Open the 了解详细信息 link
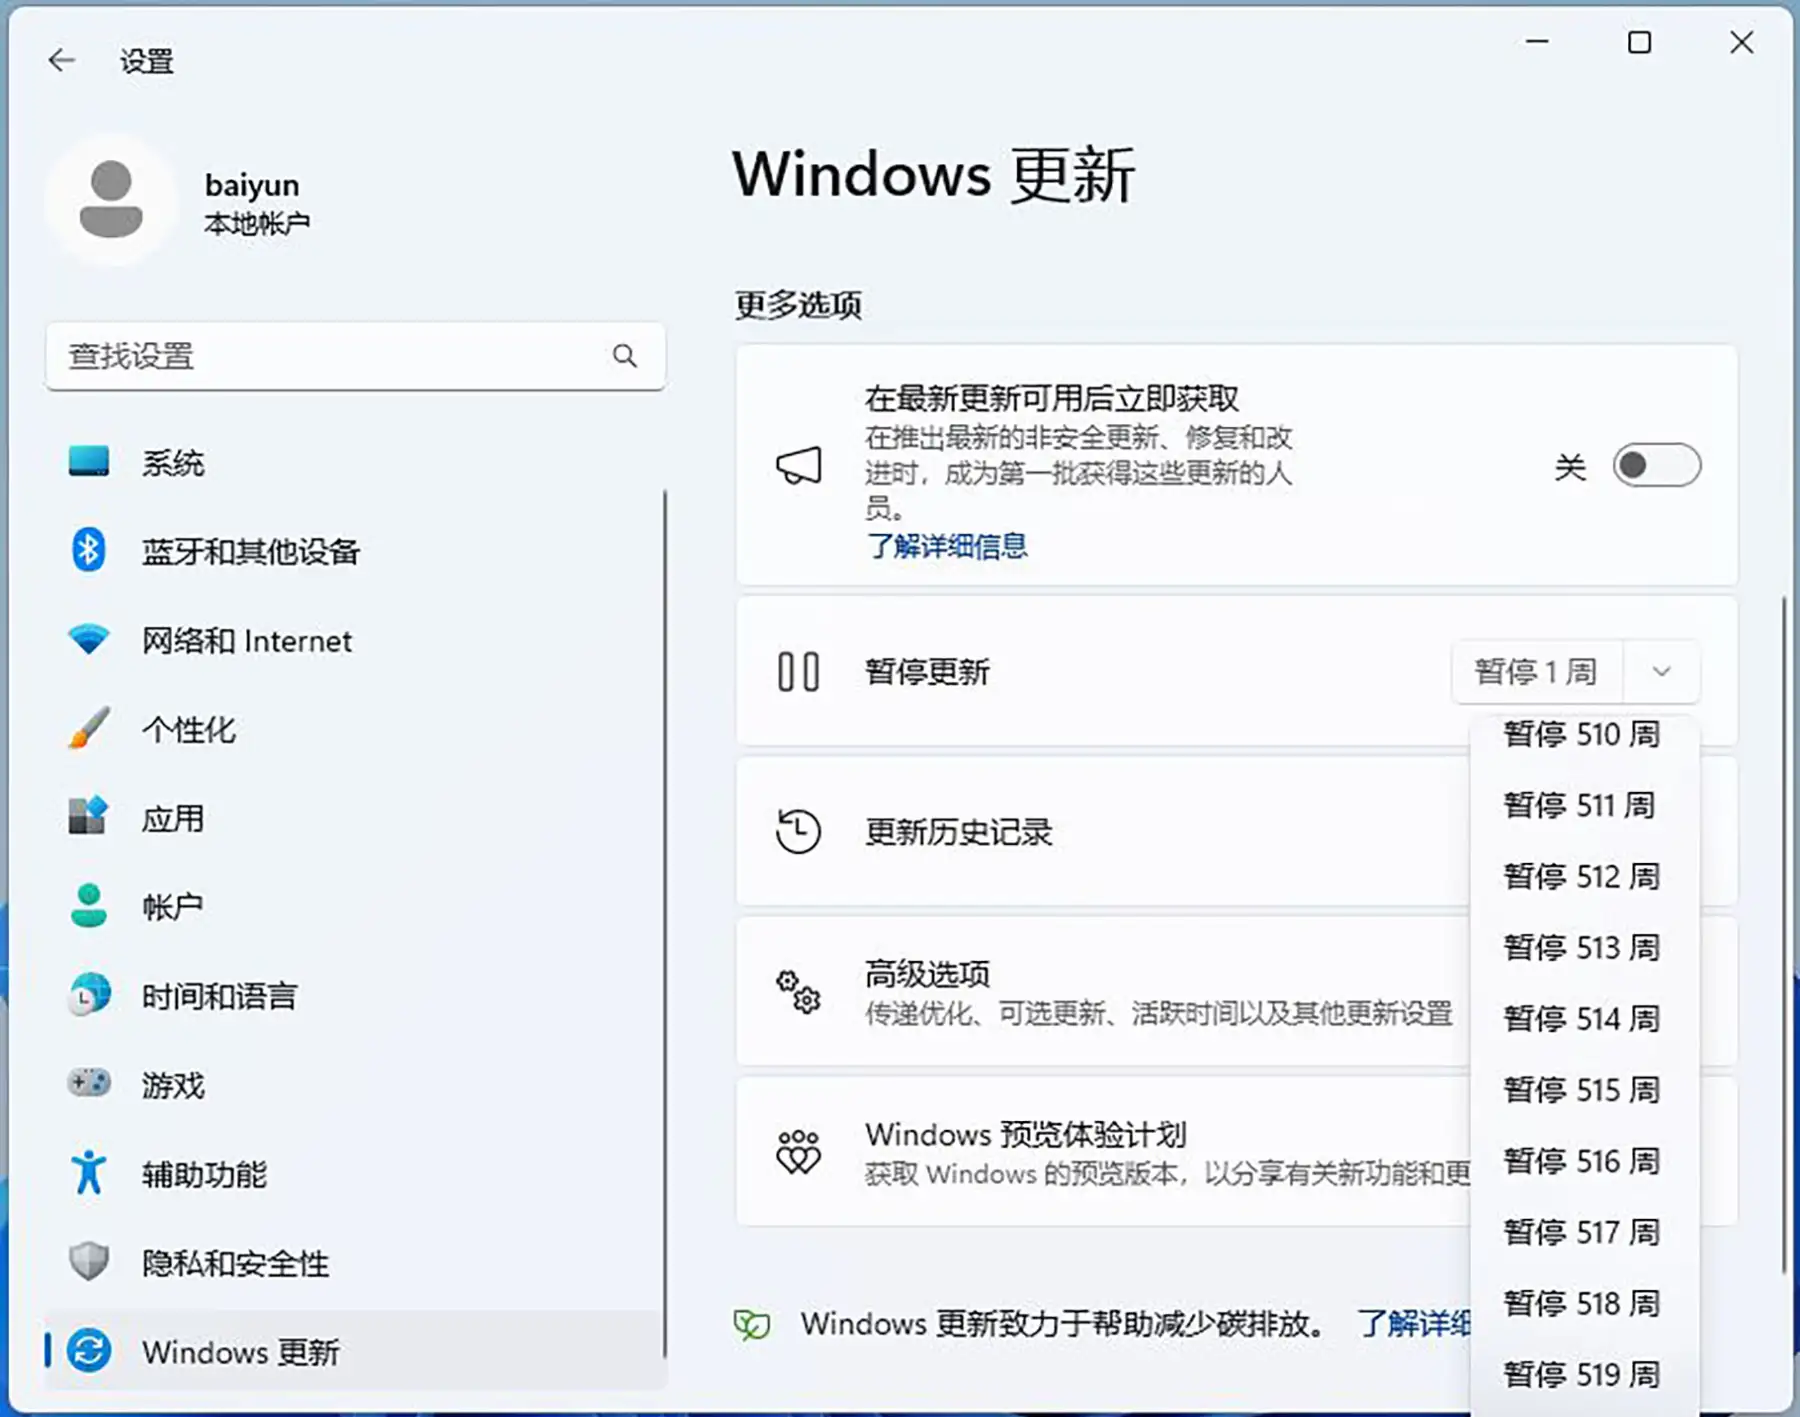Viewport: 1800px width, 1417px height. (946, 546)
